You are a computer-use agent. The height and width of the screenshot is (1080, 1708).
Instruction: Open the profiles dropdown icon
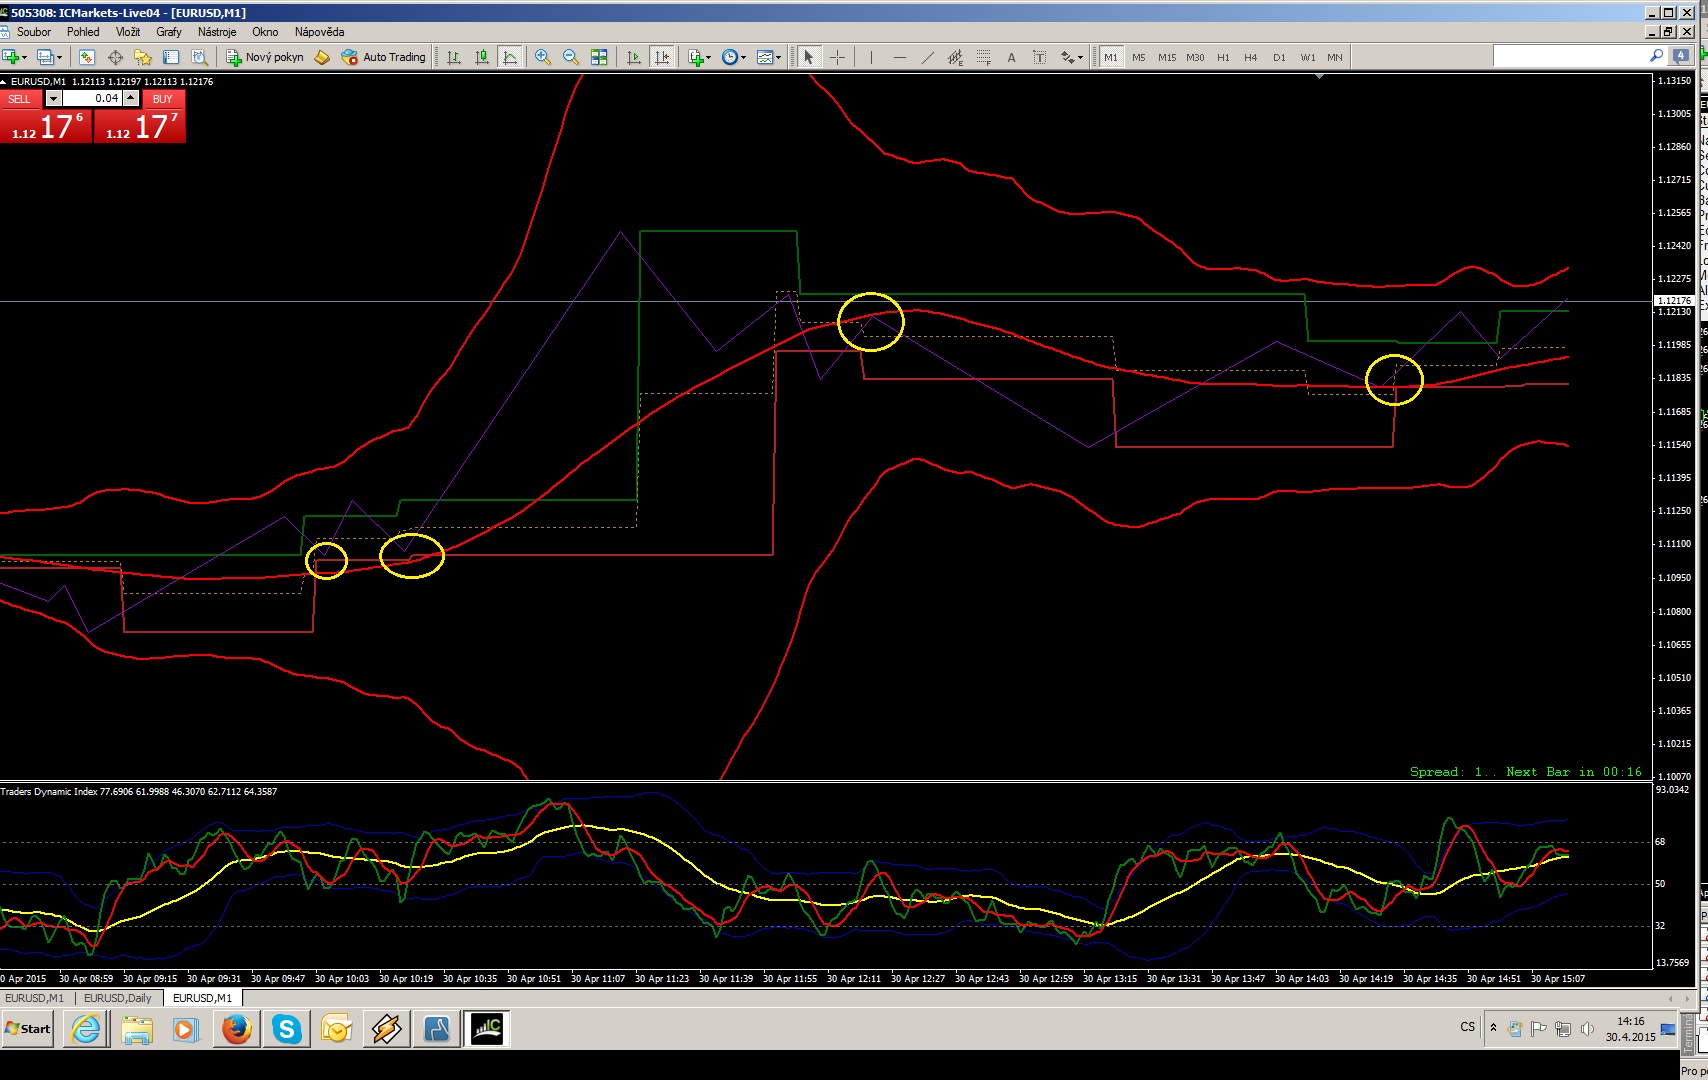point(47,57)
